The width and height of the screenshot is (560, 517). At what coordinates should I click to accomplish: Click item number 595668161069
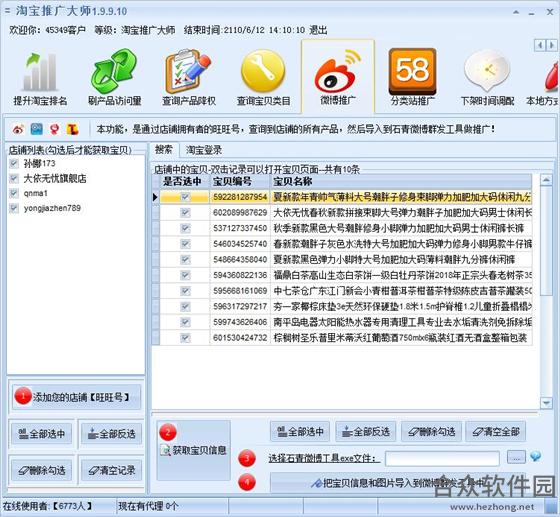(240, 291)
